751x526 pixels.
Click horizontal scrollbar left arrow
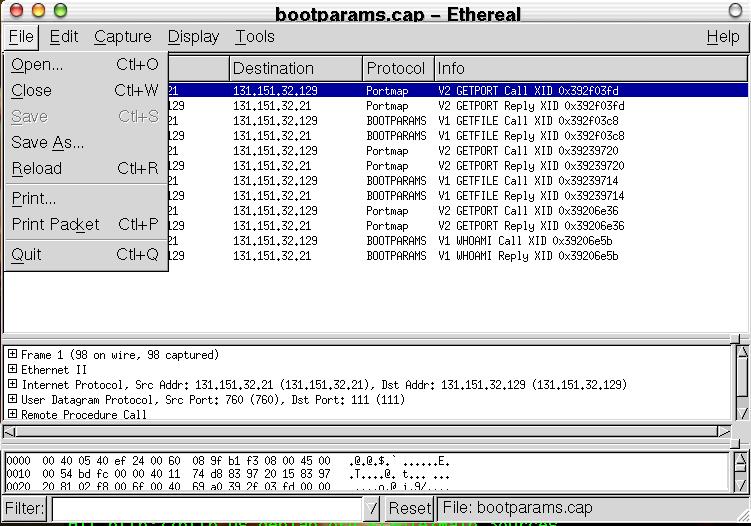click(x=10, y=432)
